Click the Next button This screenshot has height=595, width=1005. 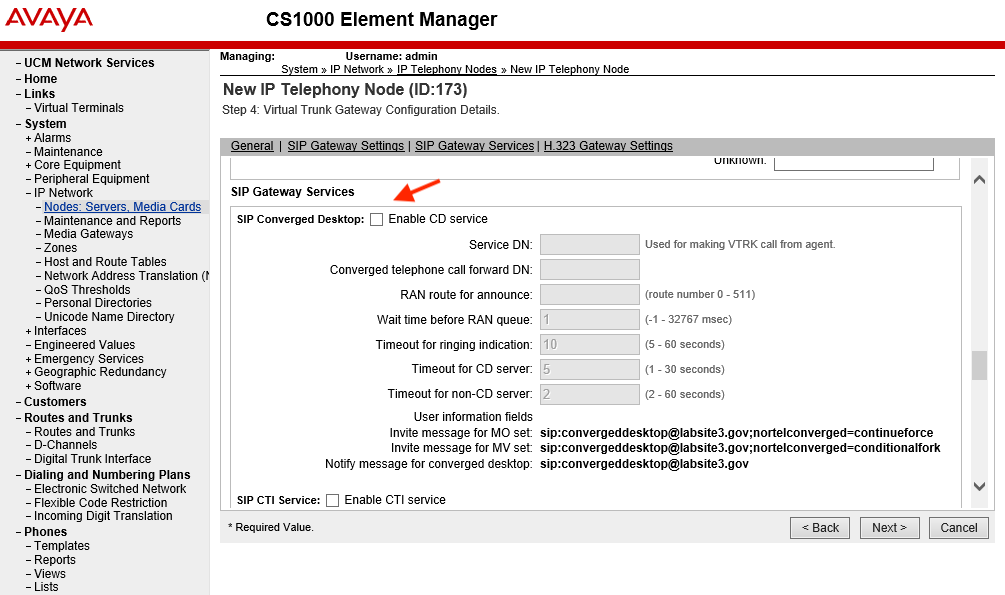point(890,528)
